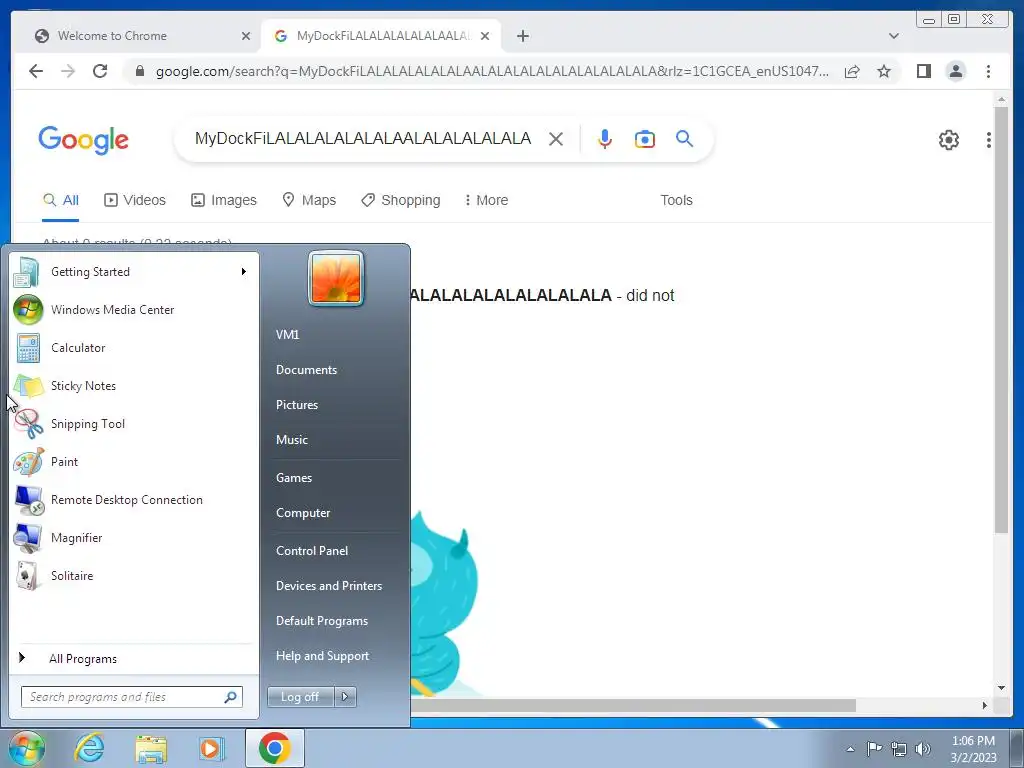Select the Shopping search tab
The width and height of the screenshot is (1024, 768).
(401, 200)
